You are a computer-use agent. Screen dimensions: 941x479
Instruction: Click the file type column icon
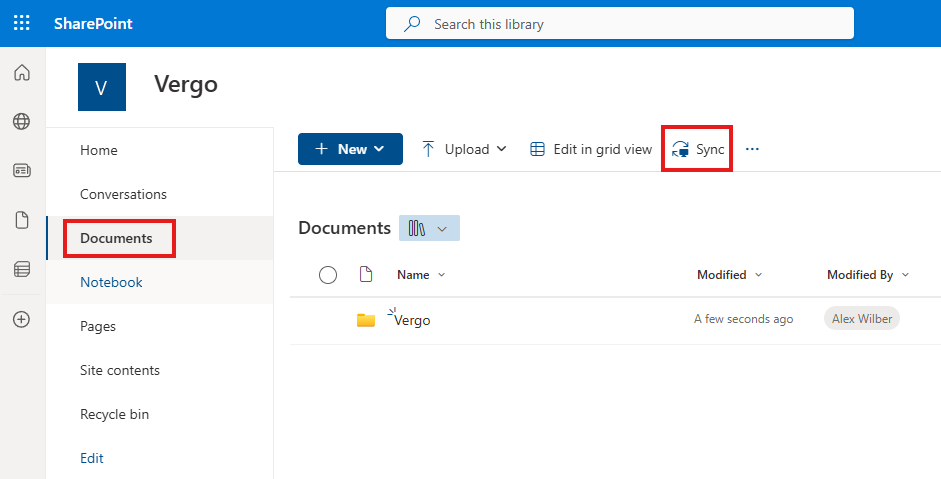click(x=365, y=275)
